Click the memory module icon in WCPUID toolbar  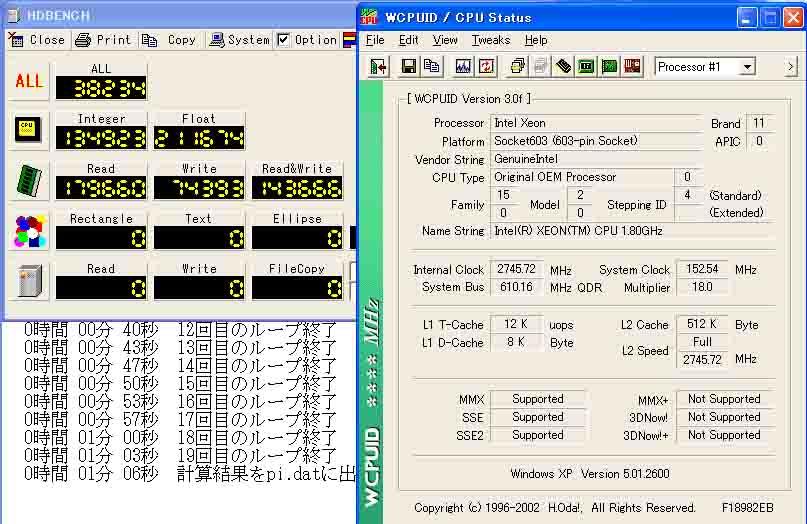click(564, 66)
